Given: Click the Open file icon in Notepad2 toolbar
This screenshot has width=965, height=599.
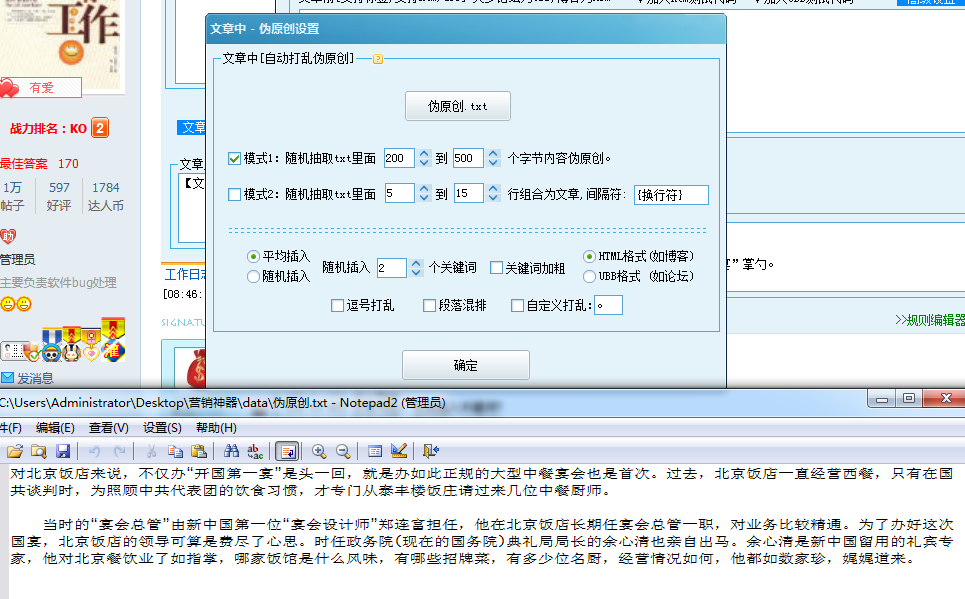Looking at the screenshot, I should tap(15, 451).
